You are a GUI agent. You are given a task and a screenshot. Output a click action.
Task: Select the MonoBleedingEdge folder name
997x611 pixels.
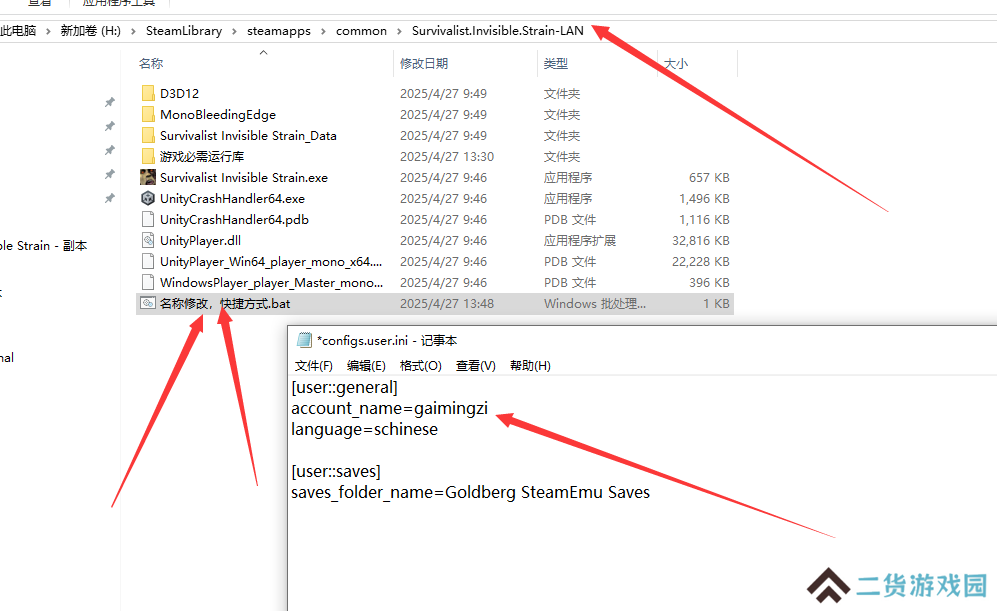pos(218,114)
